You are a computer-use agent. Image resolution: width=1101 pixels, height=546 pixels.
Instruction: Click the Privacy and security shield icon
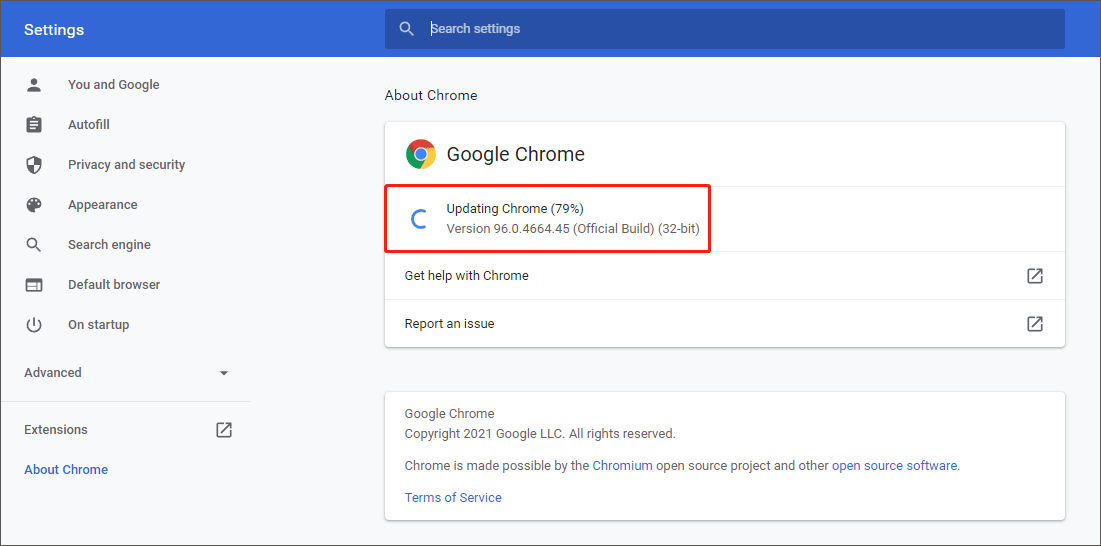[34, 165]
